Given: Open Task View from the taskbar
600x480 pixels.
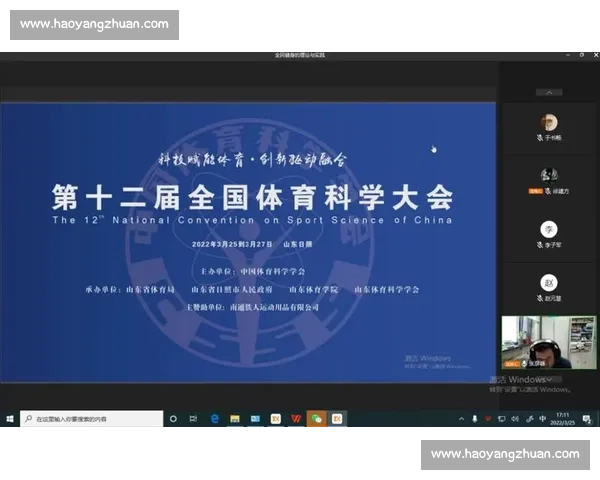Looking at the screenshot, I should point(193,419).
